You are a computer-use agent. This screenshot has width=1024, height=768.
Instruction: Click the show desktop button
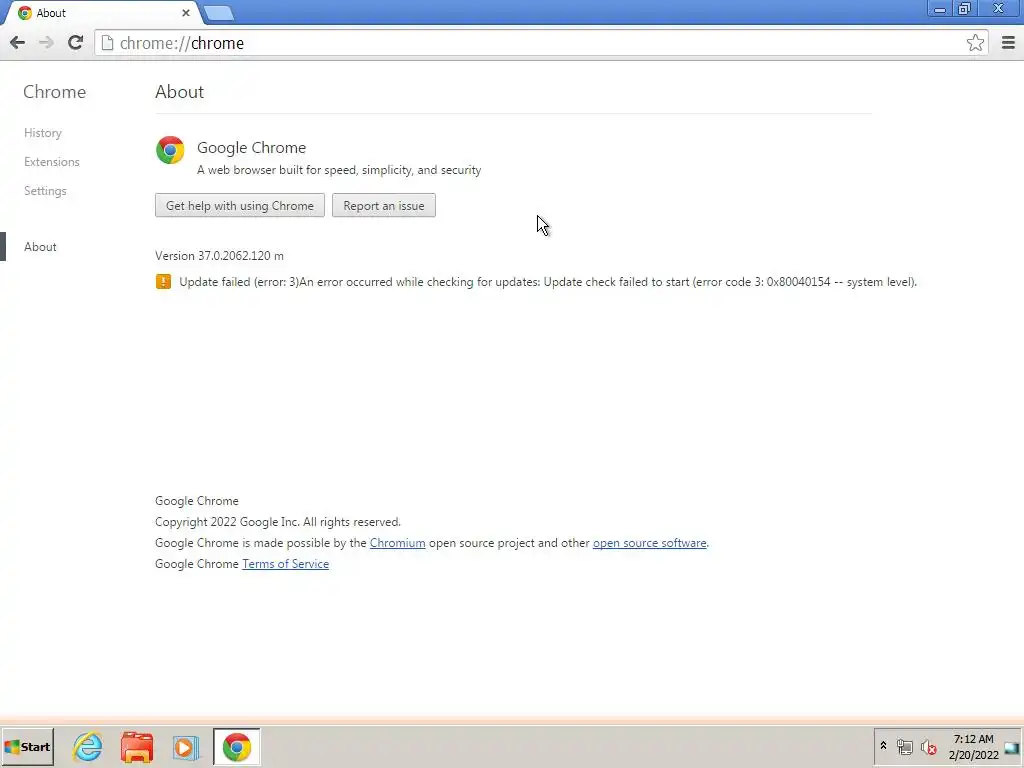coord(1012,748)
